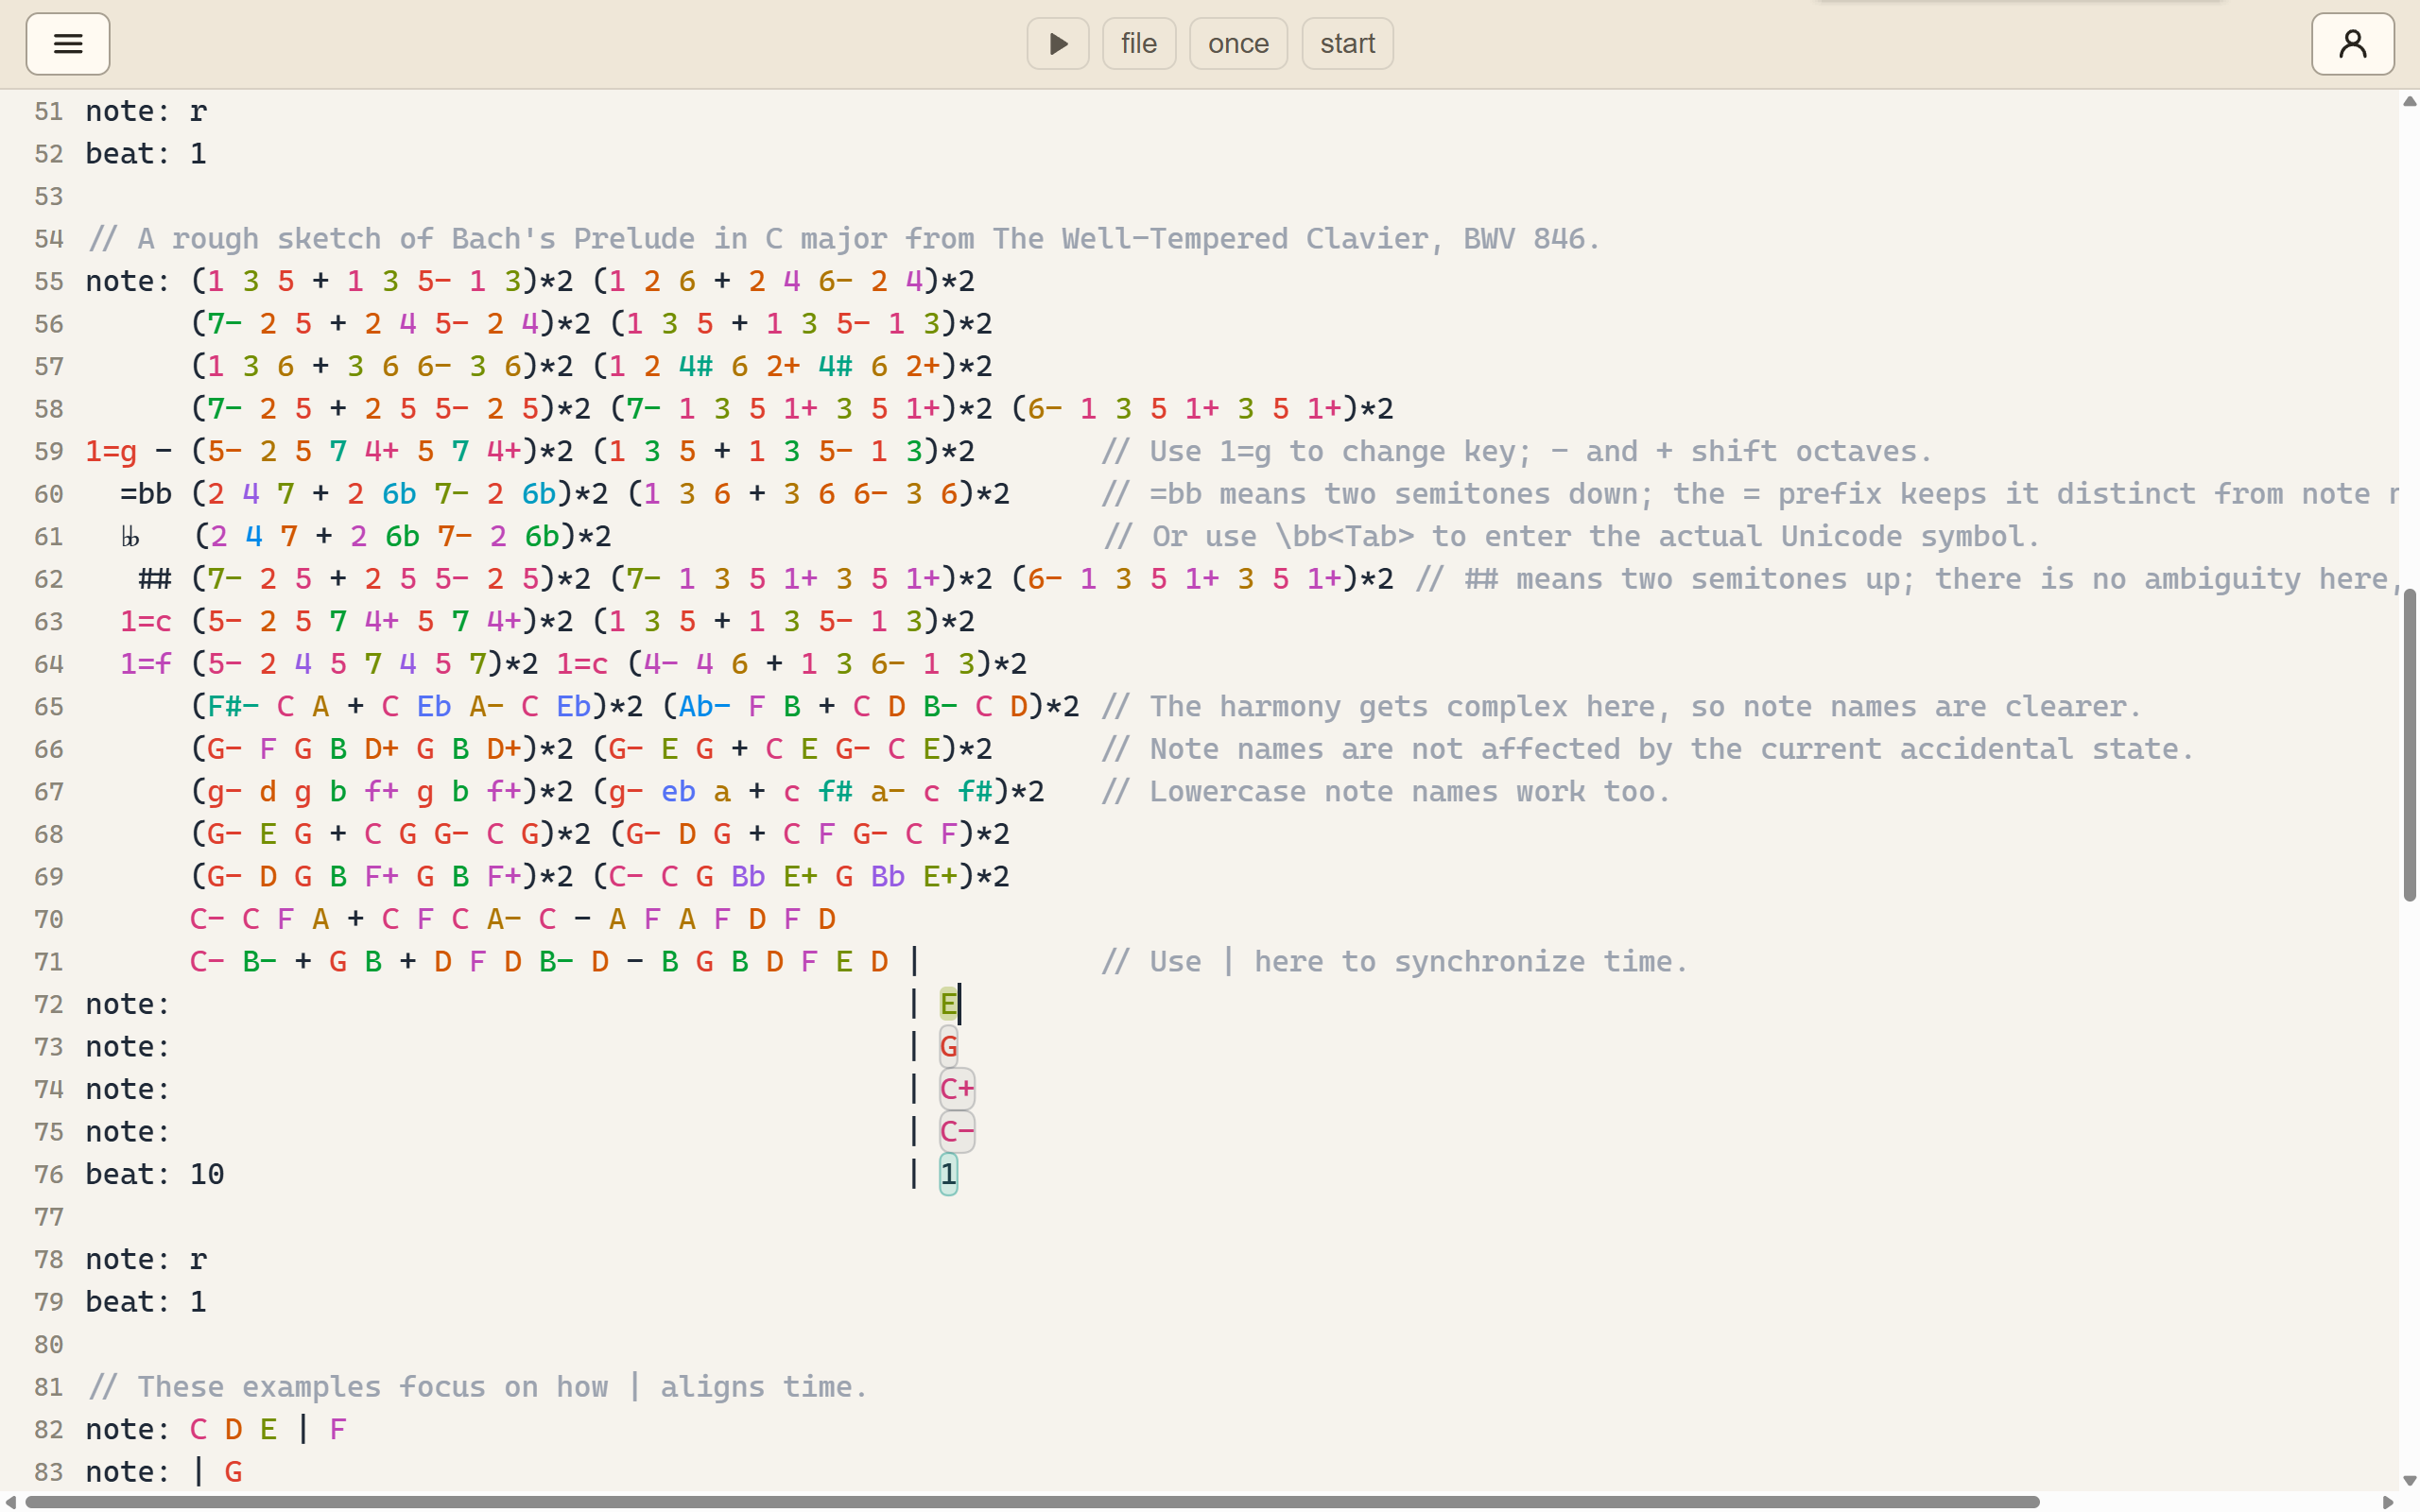The height and width of the screenshot is (1512, 2420).
Task: Open the user account icon
Action: [x=2352, y=44]
